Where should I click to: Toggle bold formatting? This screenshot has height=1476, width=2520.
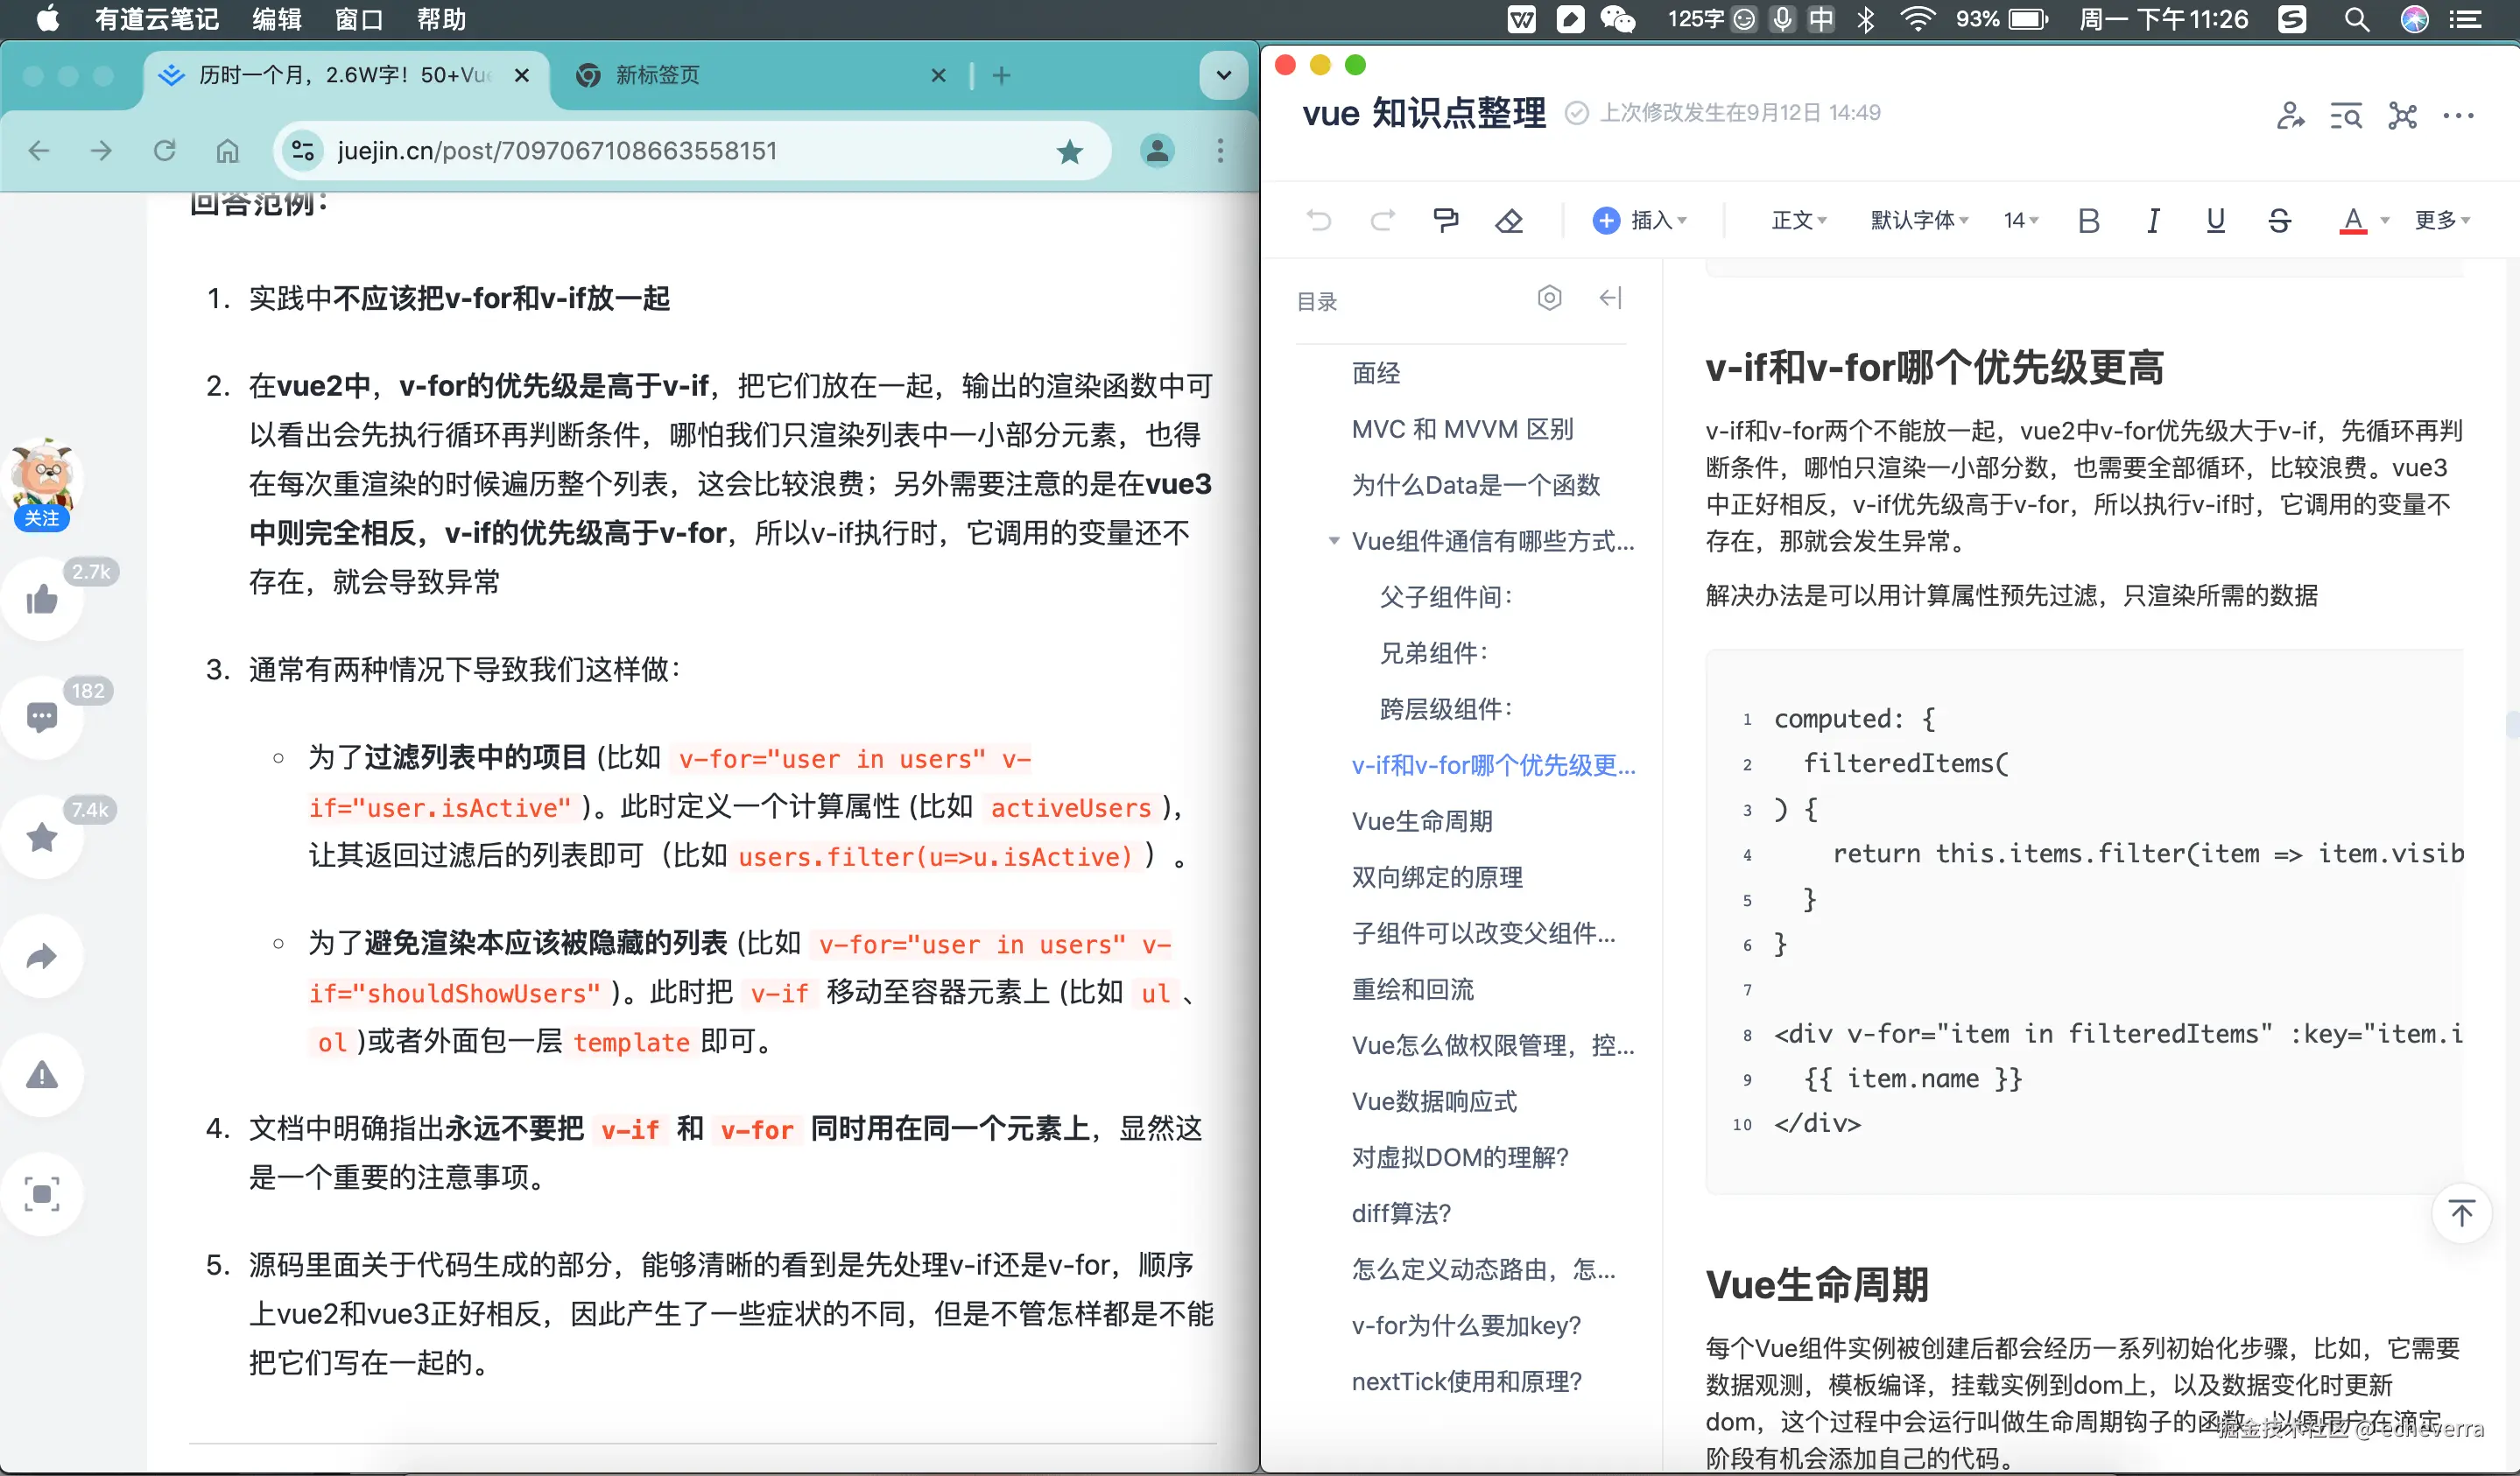(x=2088, y=220)
